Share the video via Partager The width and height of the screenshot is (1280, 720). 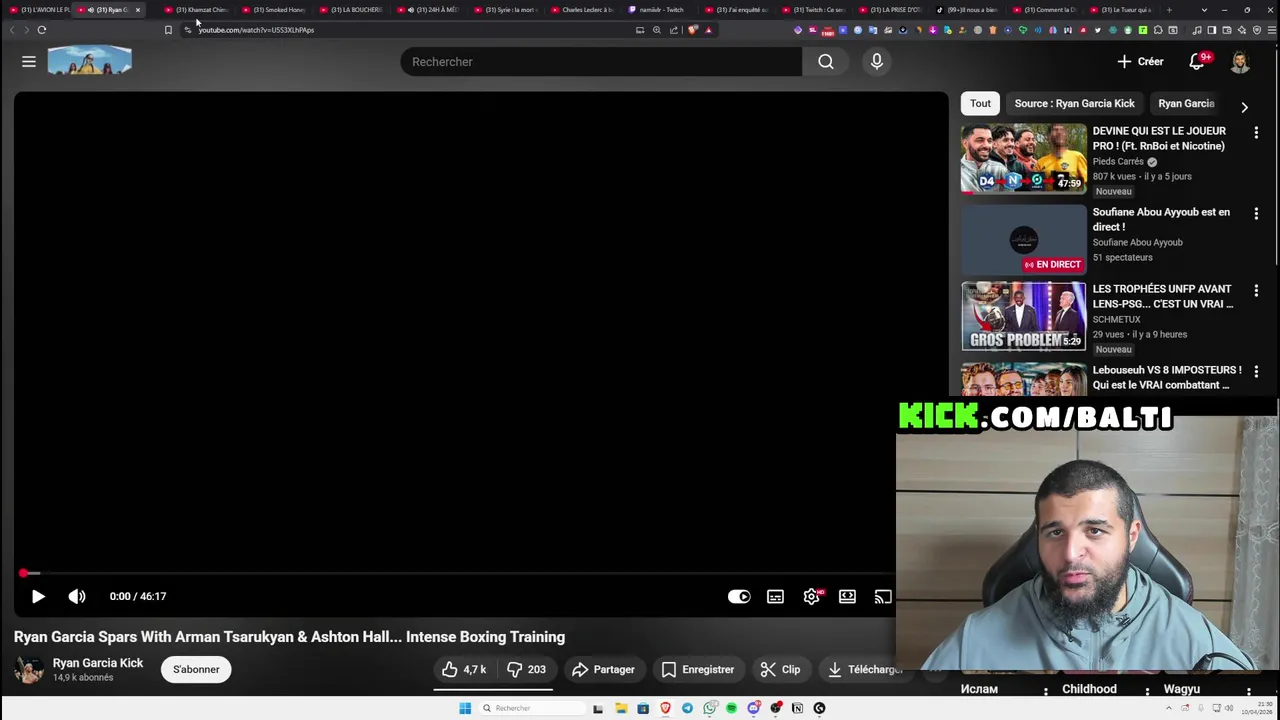point(603,669)
